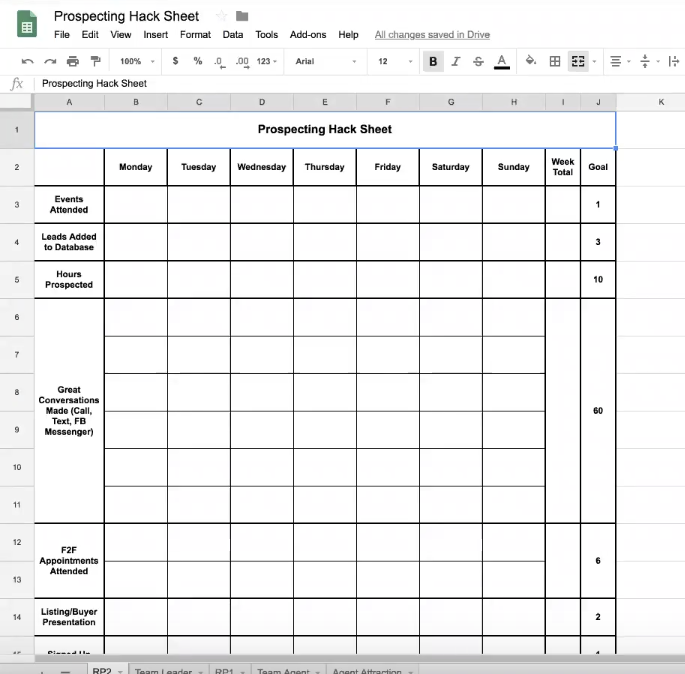Click the F2F Appointments Attended cell
Screen dimensions: 685x674
coord(69,561)
